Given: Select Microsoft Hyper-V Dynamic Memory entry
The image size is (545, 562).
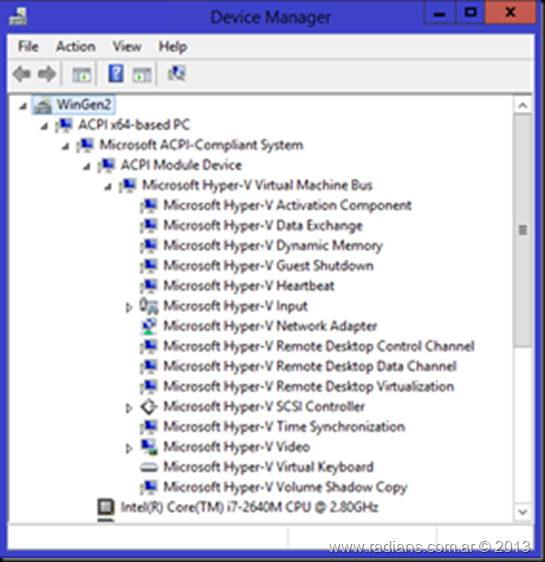Looking at the screenshot, I should pos(273,246).
